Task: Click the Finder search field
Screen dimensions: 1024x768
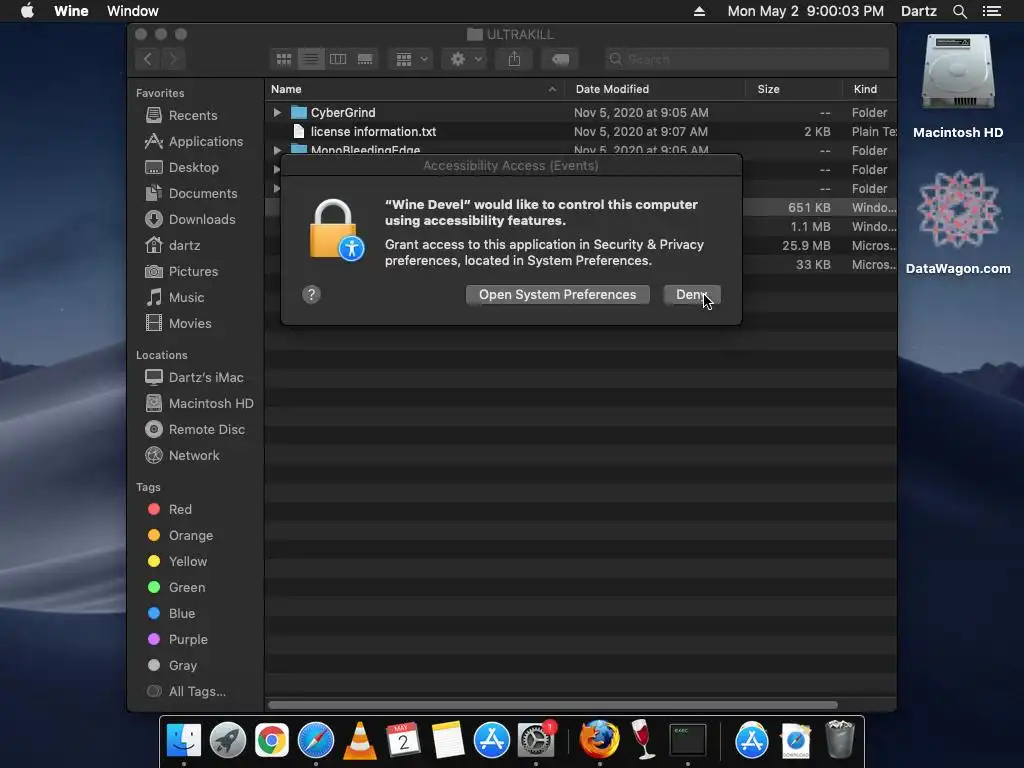Action: (746, 59)
